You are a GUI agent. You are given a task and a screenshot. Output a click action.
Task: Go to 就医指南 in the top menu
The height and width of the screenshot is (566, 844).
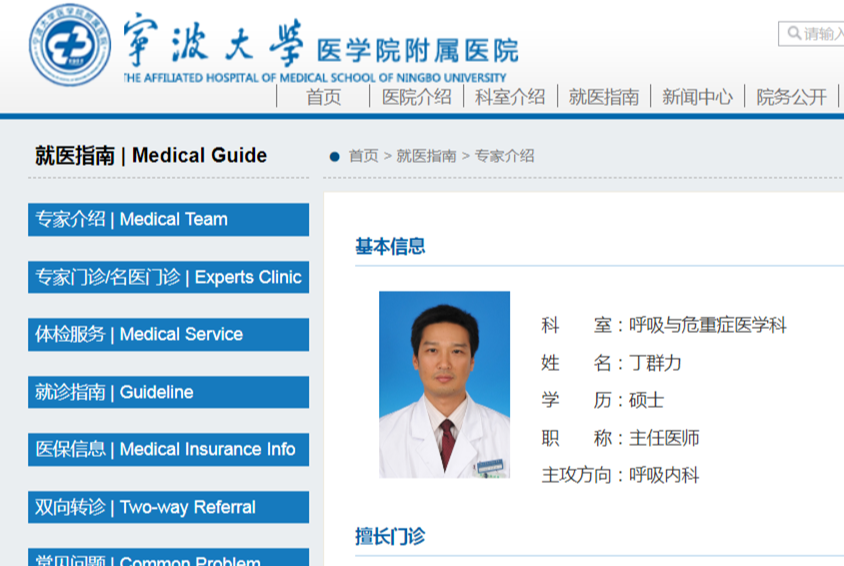point(604,97)
